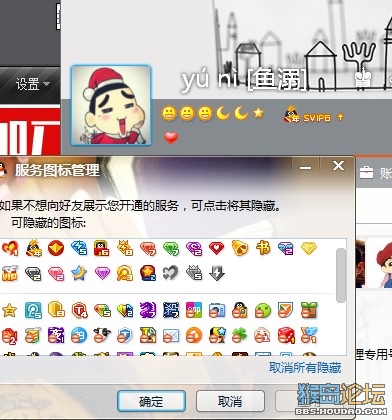Click the 取消所有隐藏 link

tap(305, 368)
